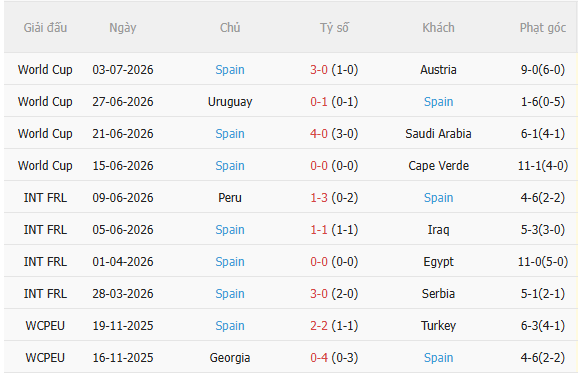The width and height of the screenshot is (578, 376).
Task: Click the Peru home team name
Action: coord(230,198)
